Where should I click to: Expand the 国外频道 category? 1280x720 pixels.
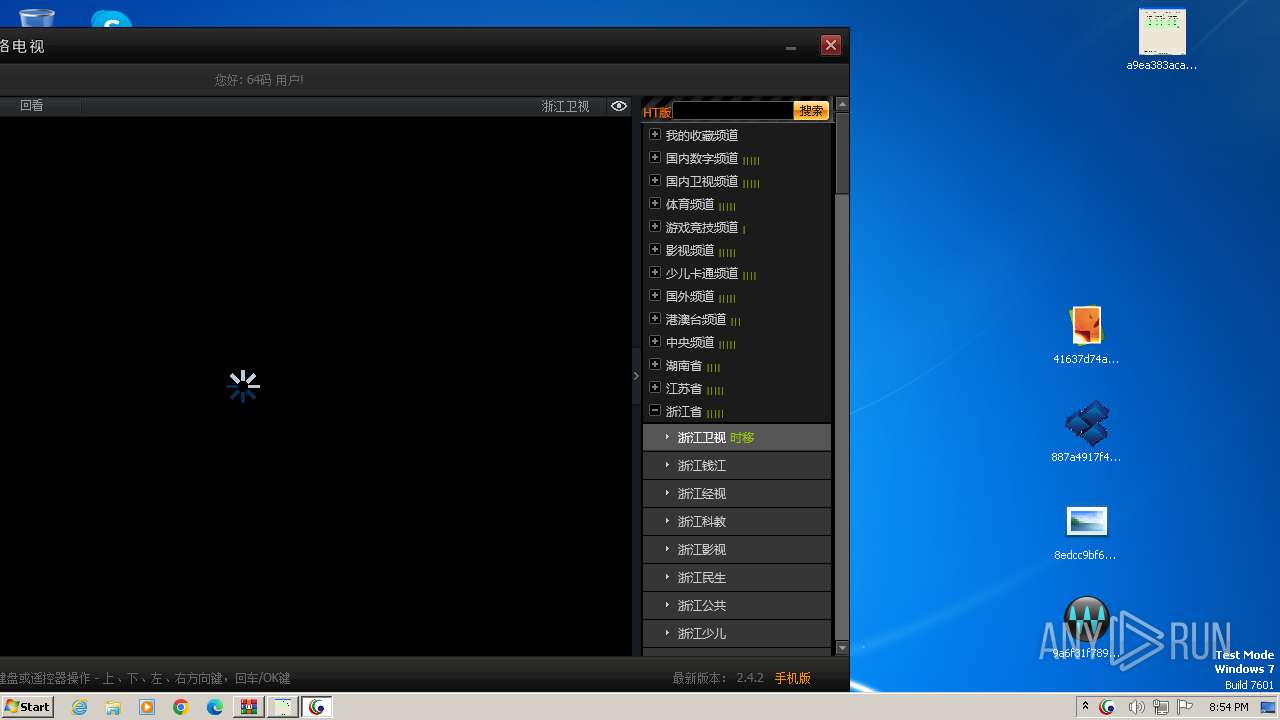[x=655, y=296]
